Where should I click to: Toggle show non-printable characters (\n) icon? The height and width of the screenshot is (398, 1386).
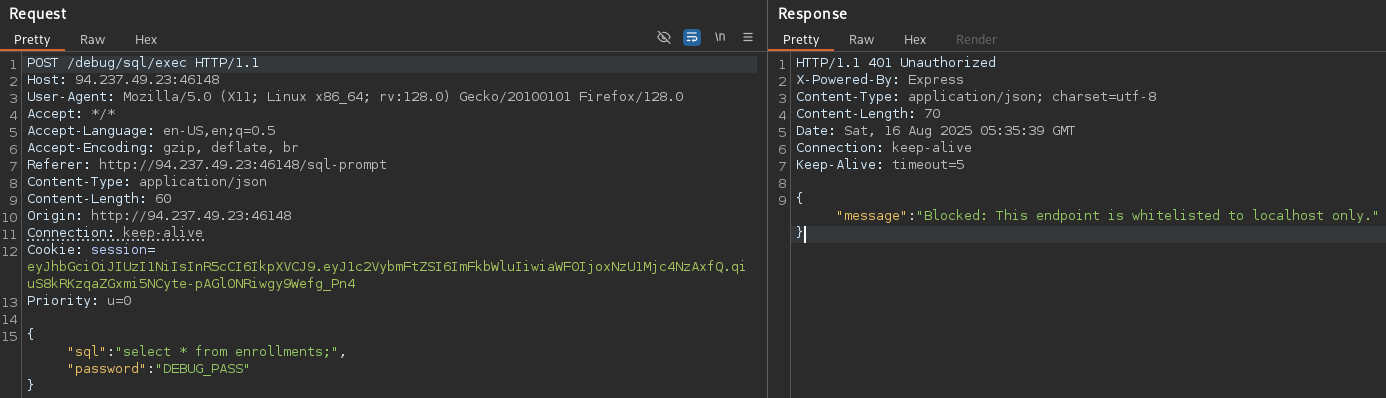(x=720, y=37)
